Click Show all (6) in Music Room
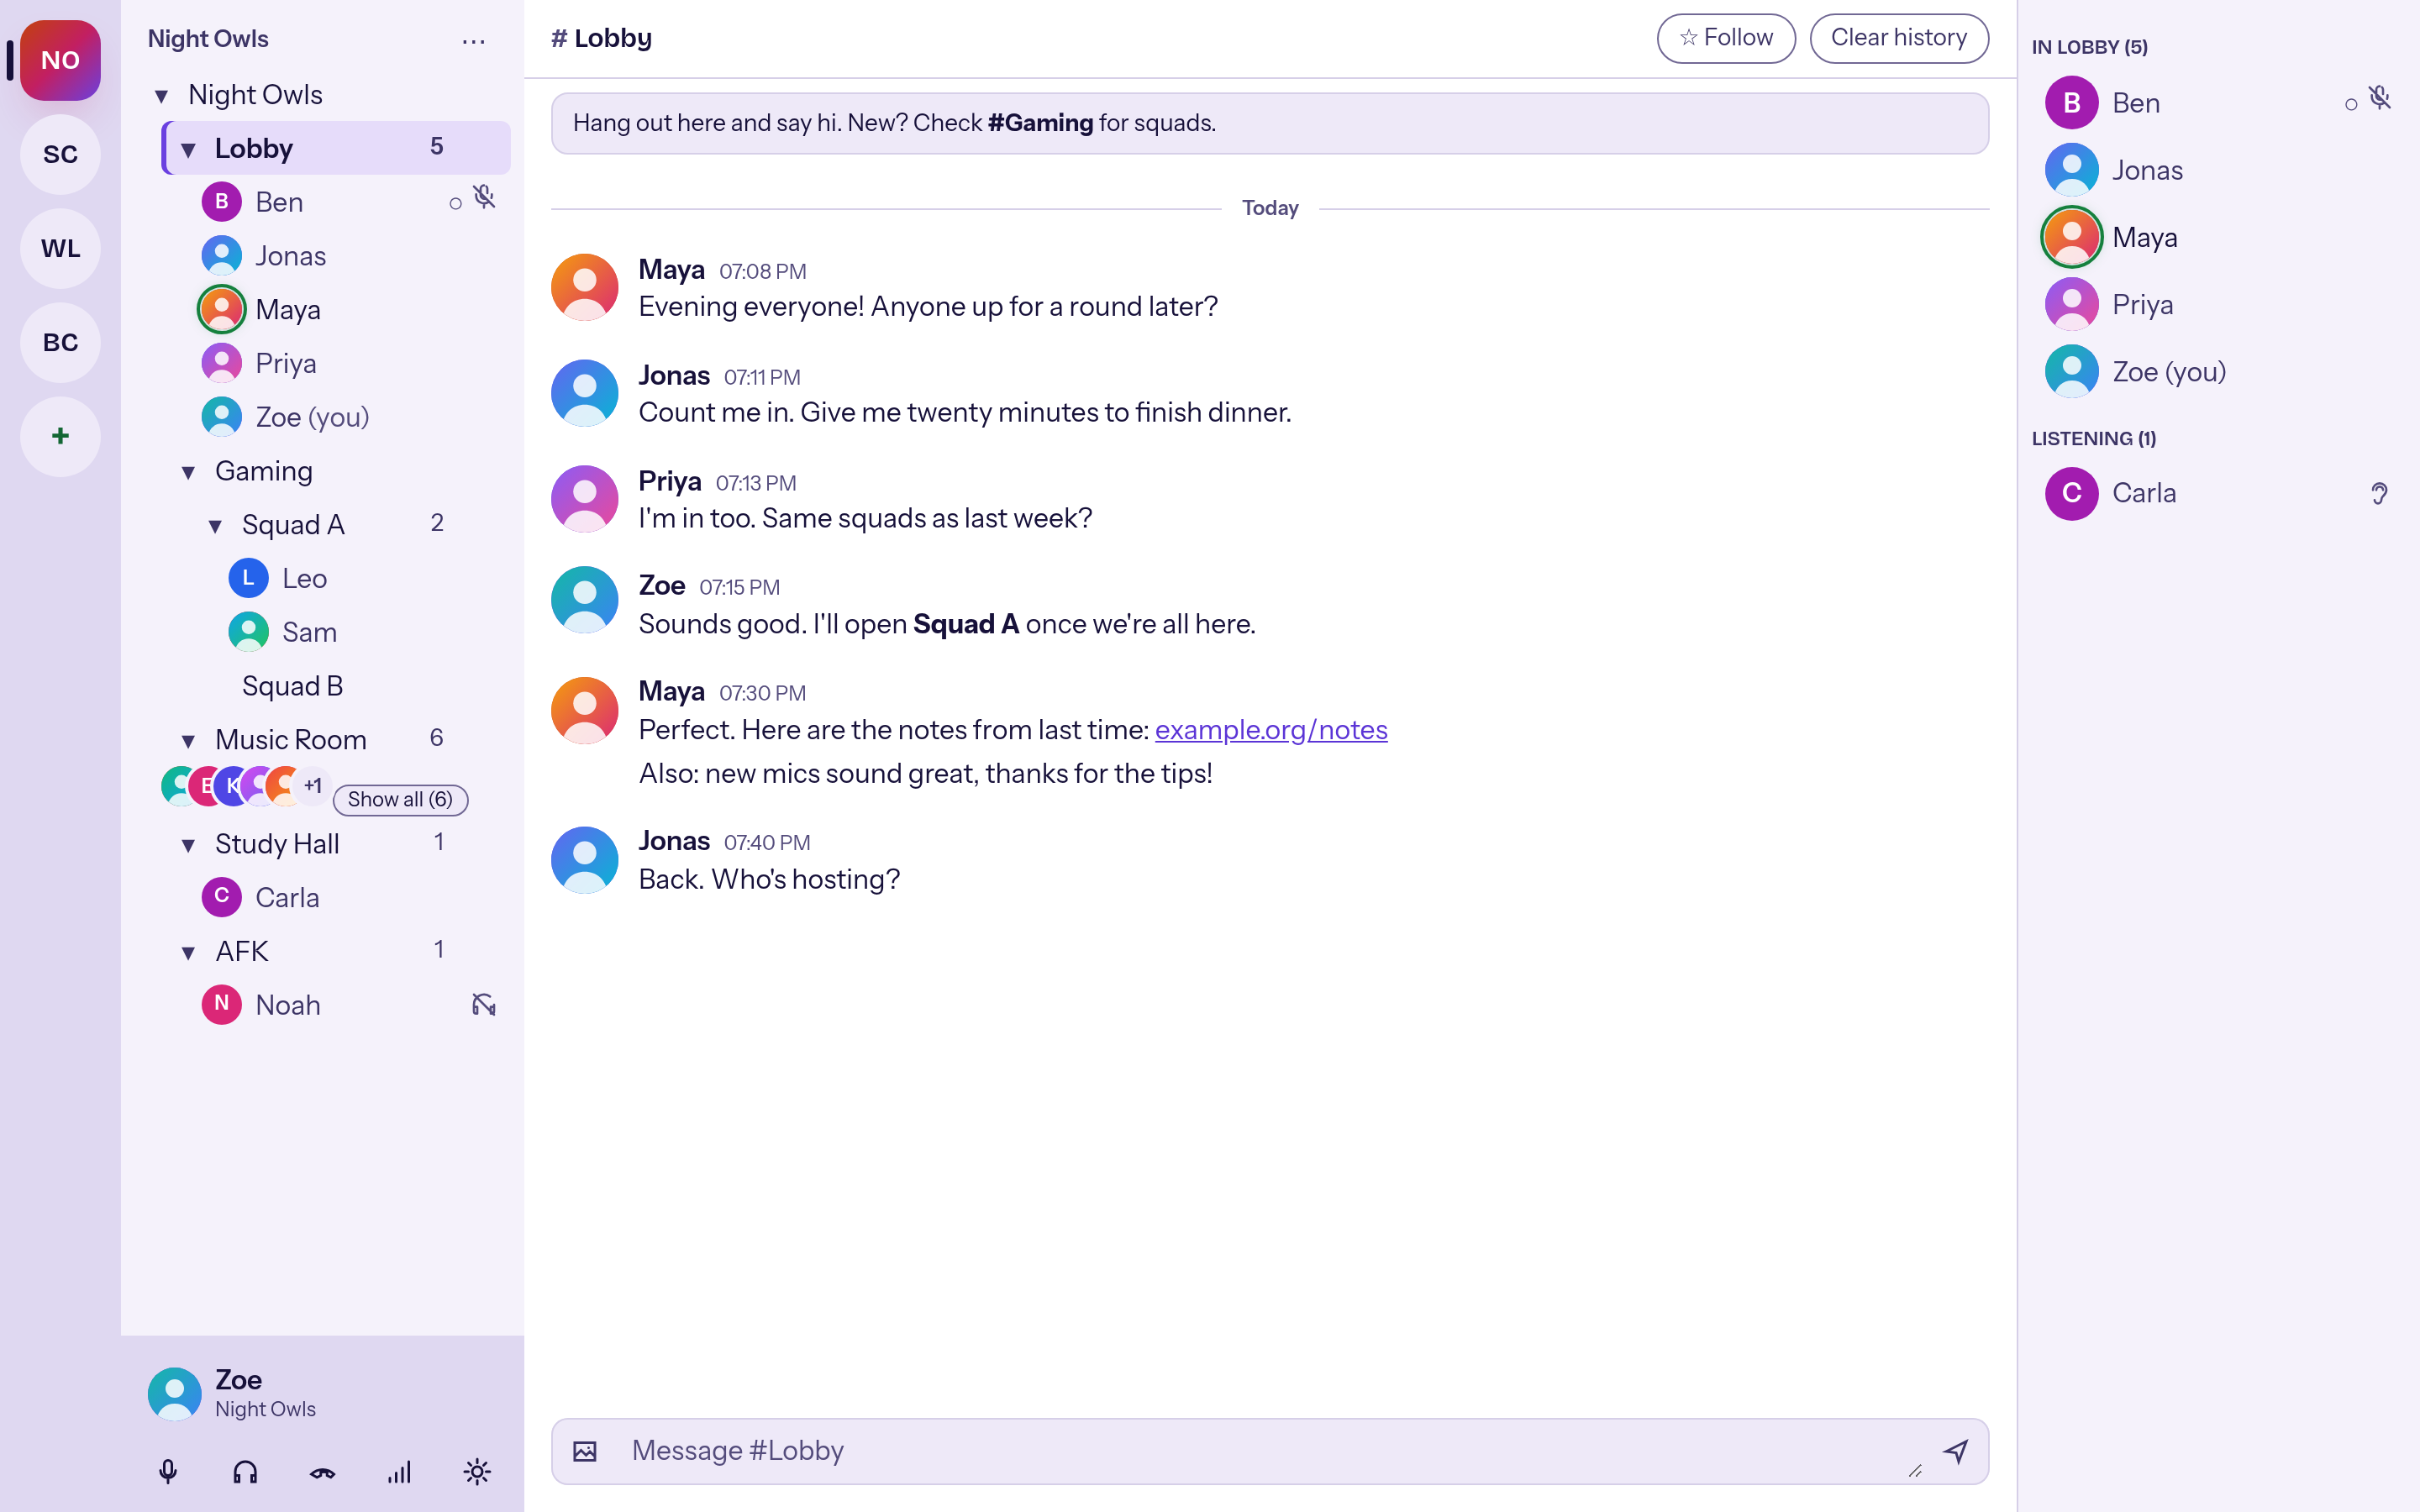The height and width of the screenshot is (1512, 2420). point(400,799)
